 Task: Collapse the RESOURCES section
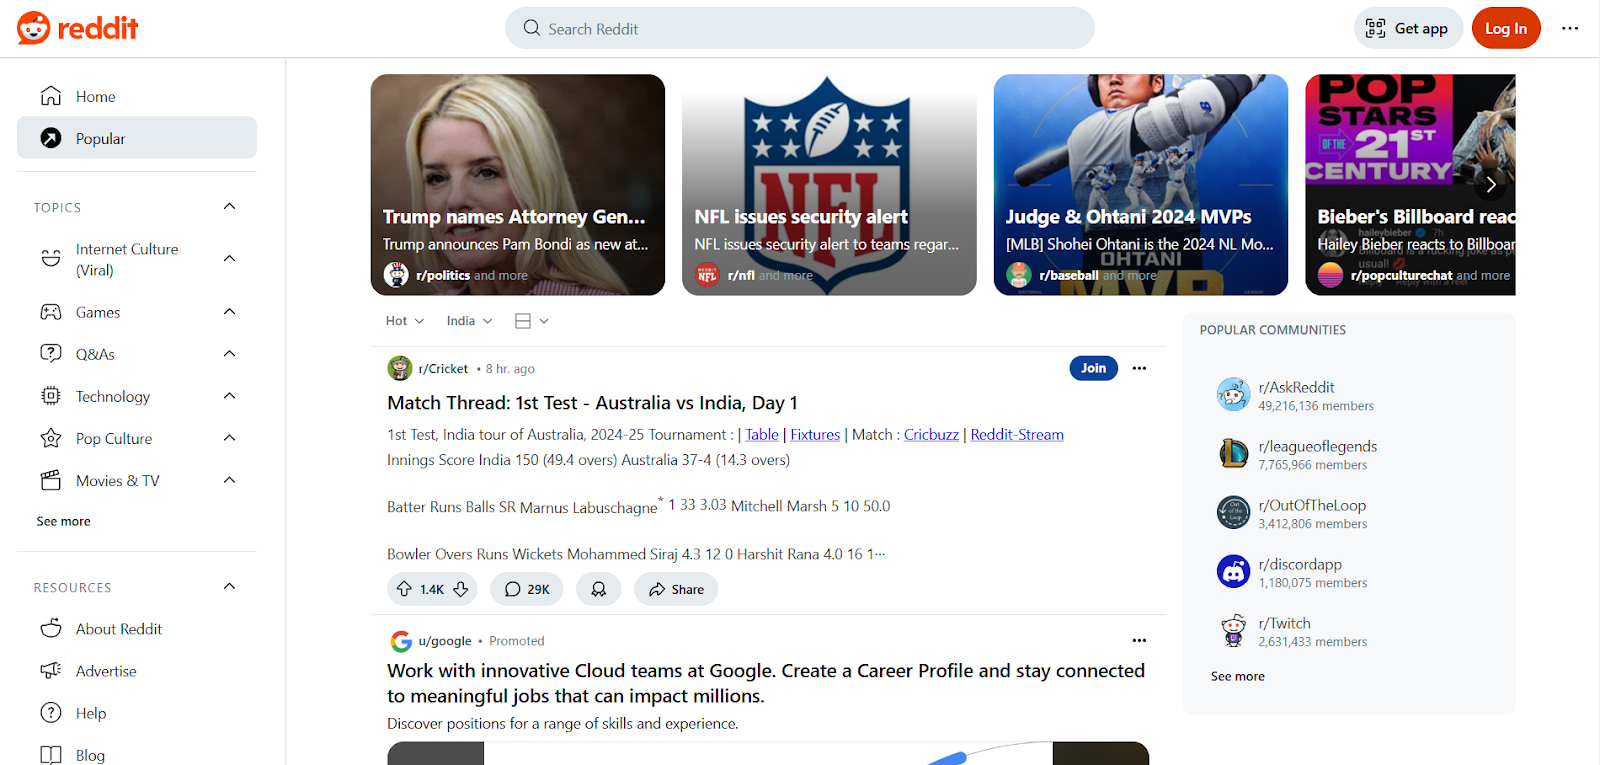(x=230, y=587)
